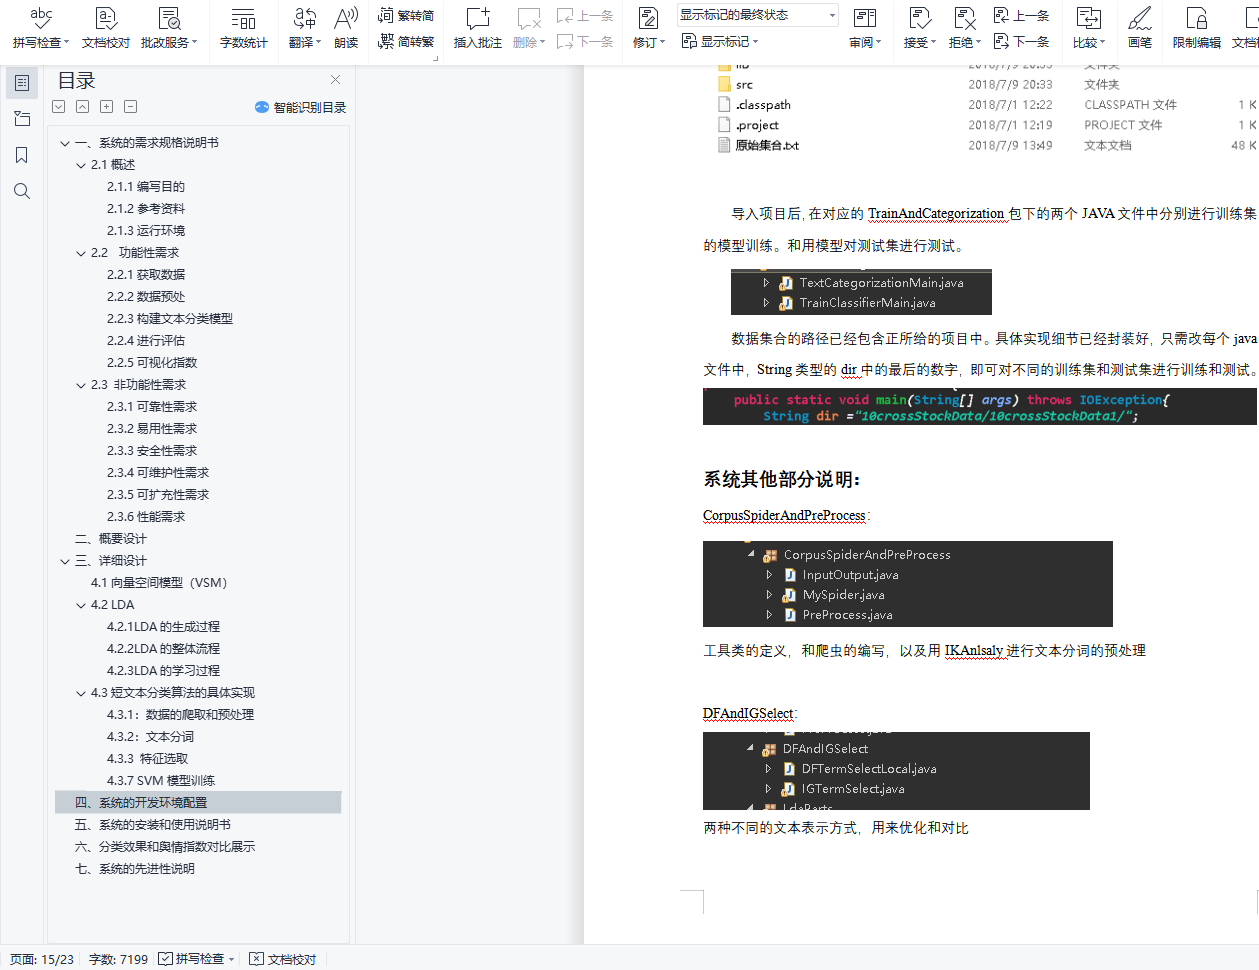Start 朗读 read aloud
Viewport: 1259px width, 970px height.
click(346, 27)
